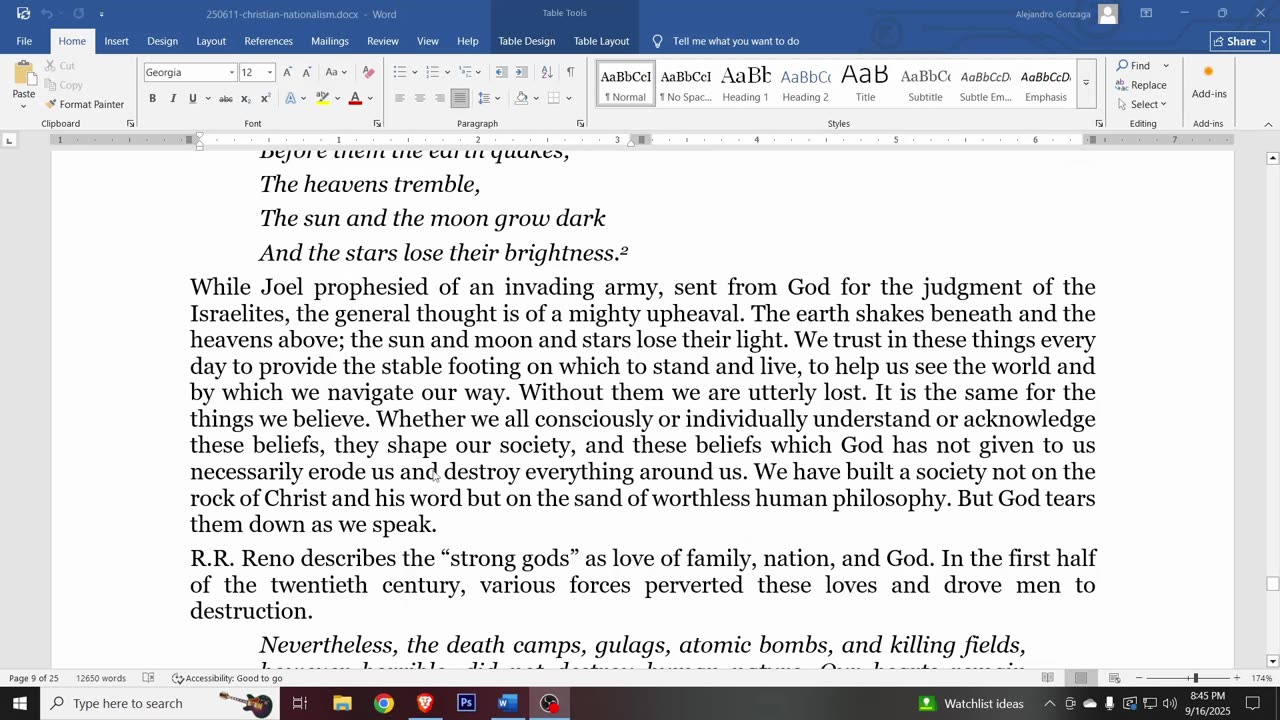Open the font name Georgia dropdown

[x=231, y=72]
